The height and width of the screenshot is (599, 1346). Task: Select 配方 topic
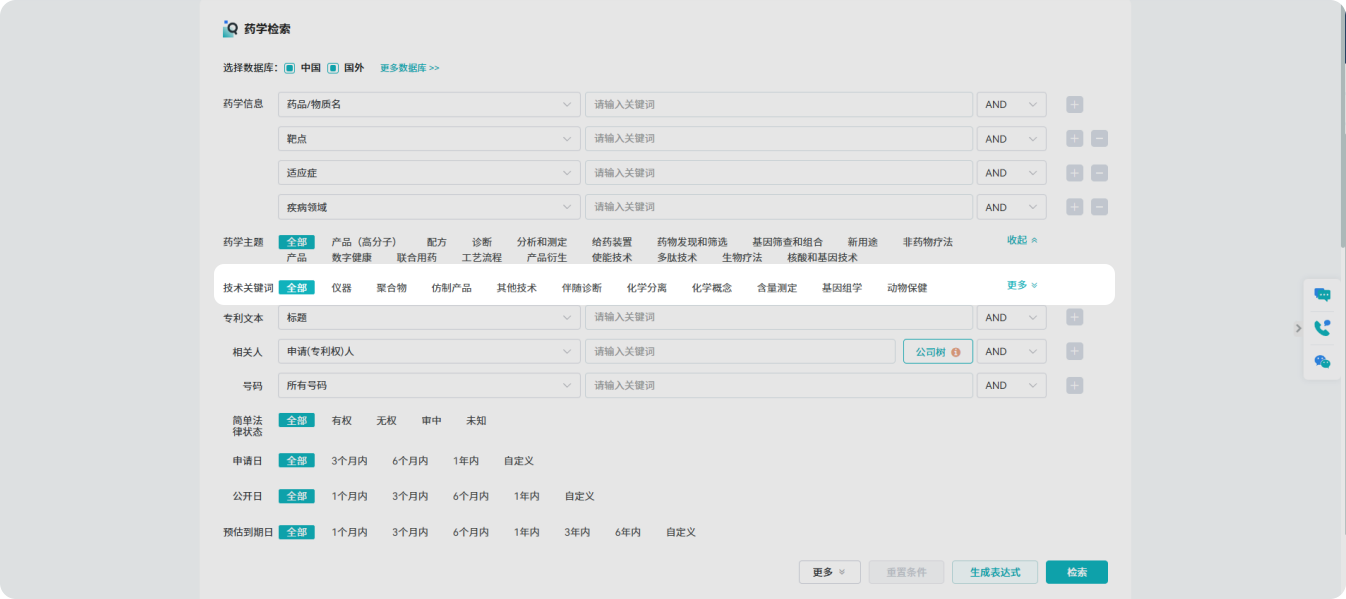(x=437, y=242)
